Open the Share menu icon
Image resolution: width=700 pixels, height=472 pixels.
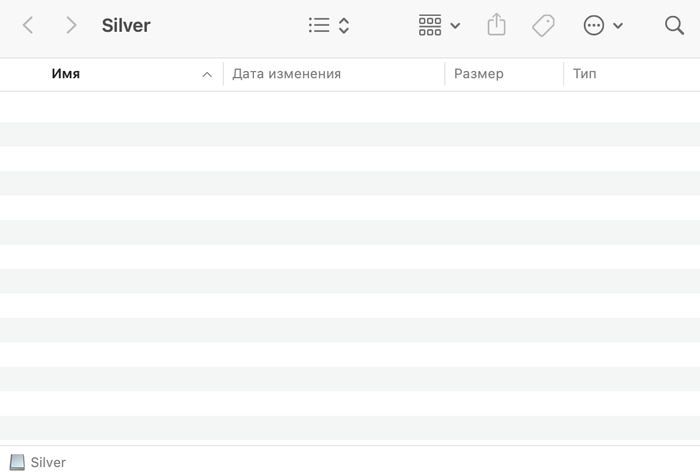point(497,26)
